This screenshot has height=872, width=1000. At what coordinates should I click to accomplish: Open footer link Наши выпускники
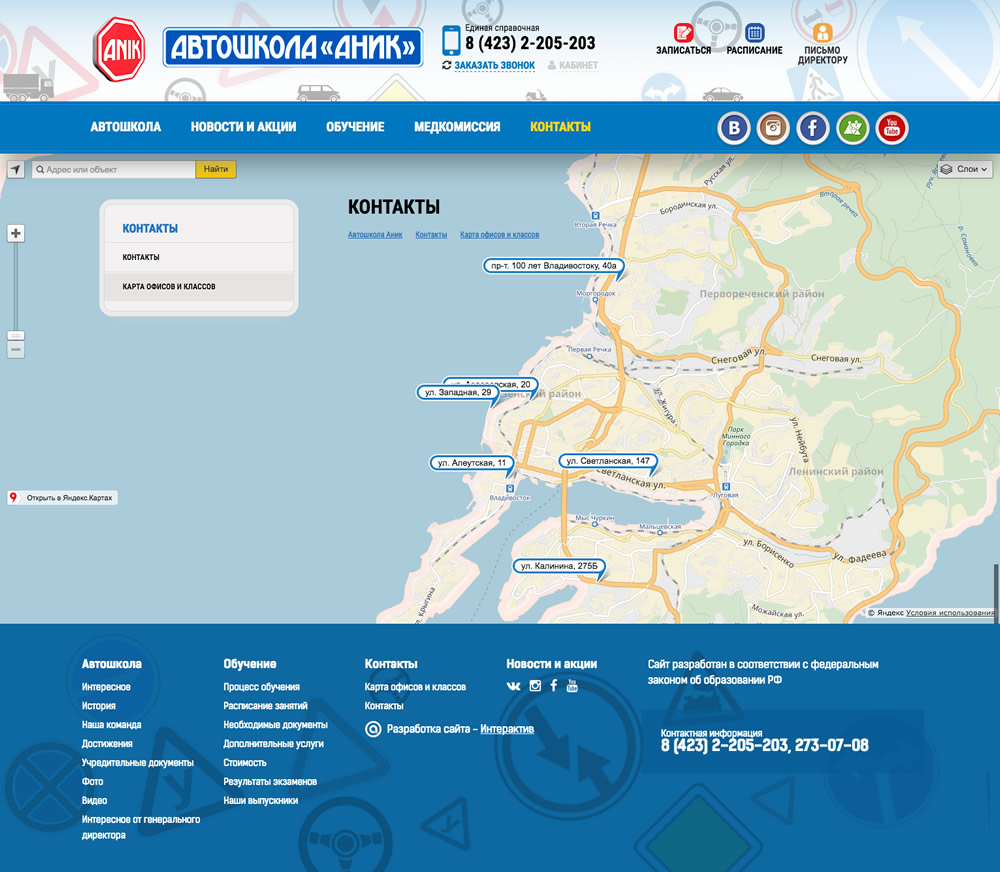[x=261, y=801]
